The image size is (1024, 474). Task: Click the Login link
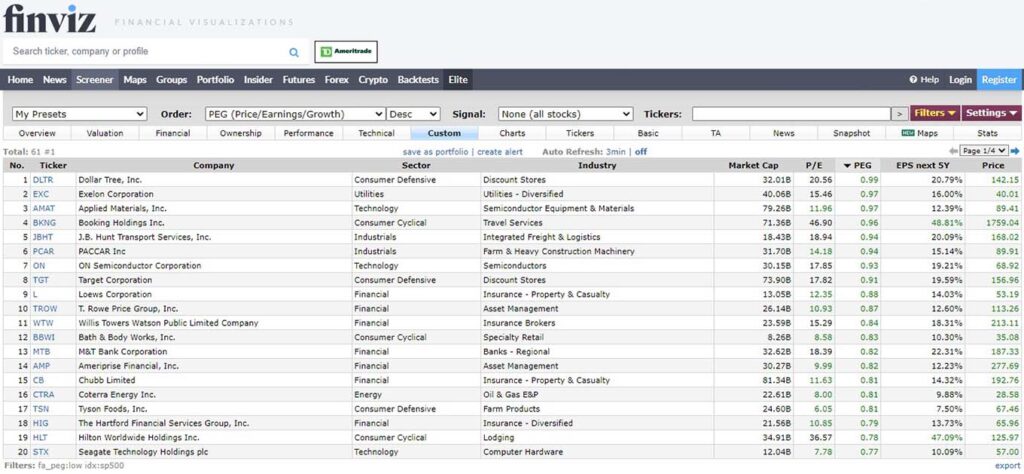(x=960, y=80)
